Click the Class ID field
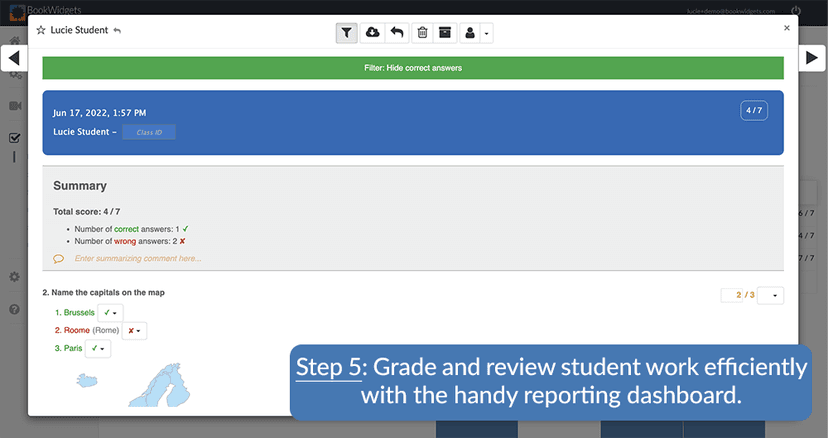 coord(149,132)
